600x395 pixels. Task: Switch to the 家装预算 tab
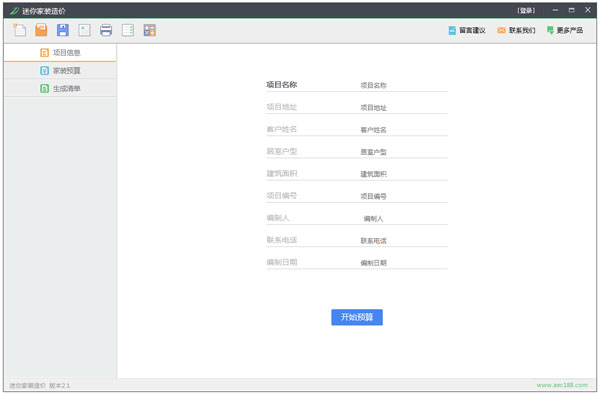(60, 70)
